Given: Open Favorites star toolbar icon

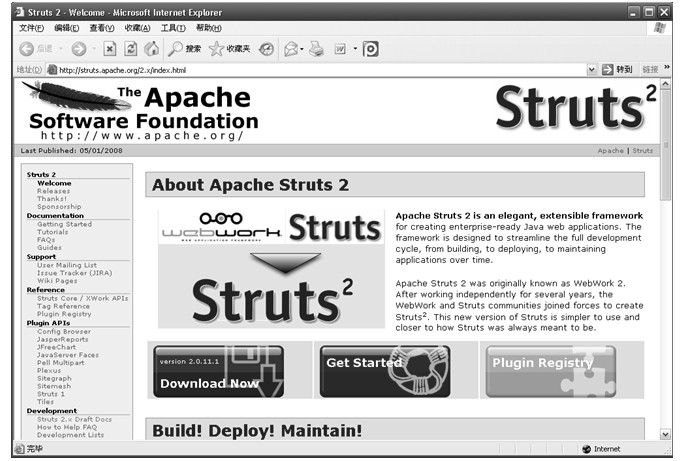Looking at the screenshot, I should (216, 49).
